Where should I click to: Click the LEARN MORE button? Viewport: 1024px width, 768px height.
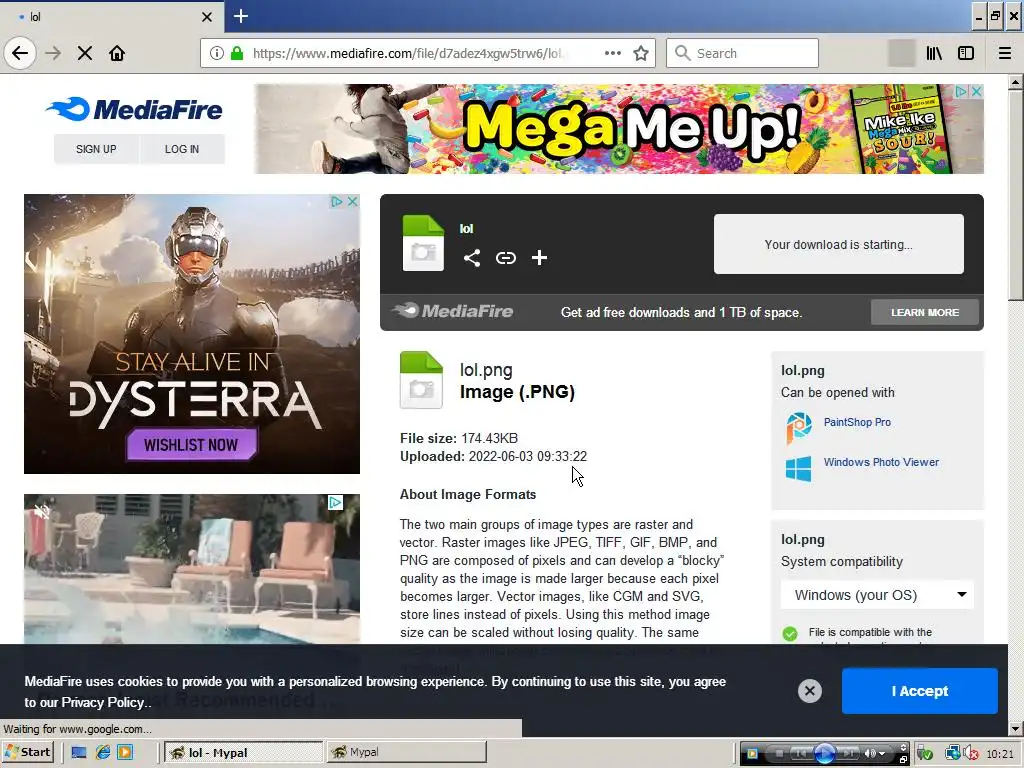(925, 312)
